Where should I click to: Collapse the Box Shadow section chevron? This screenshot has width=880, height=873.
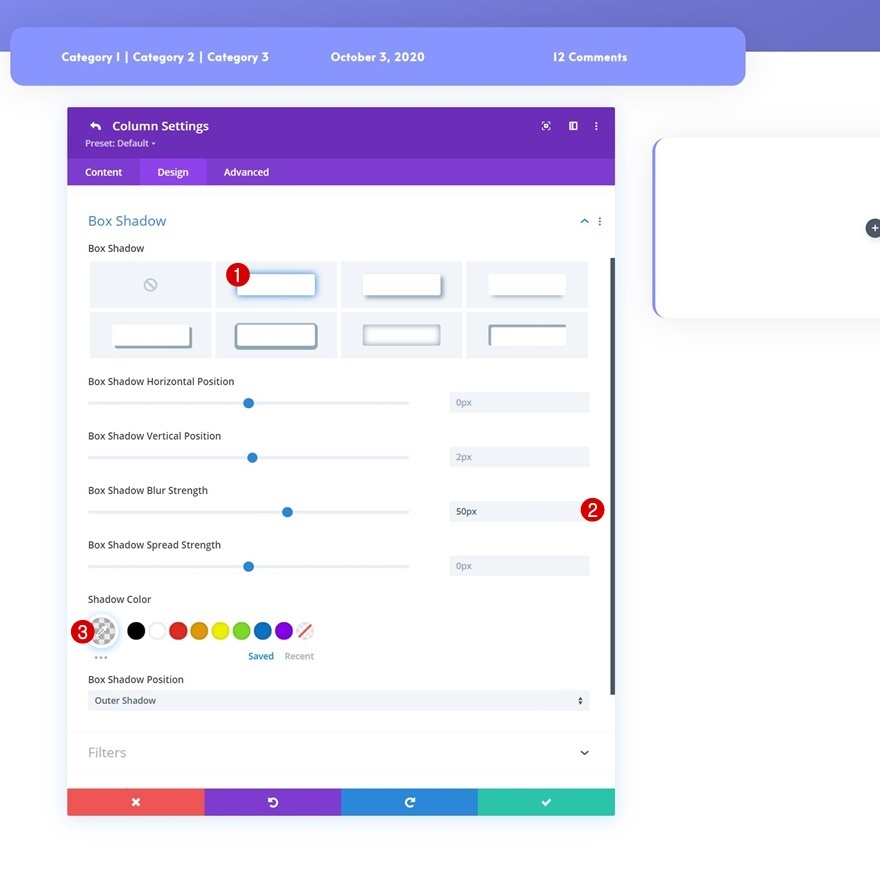tap(584, 221)
